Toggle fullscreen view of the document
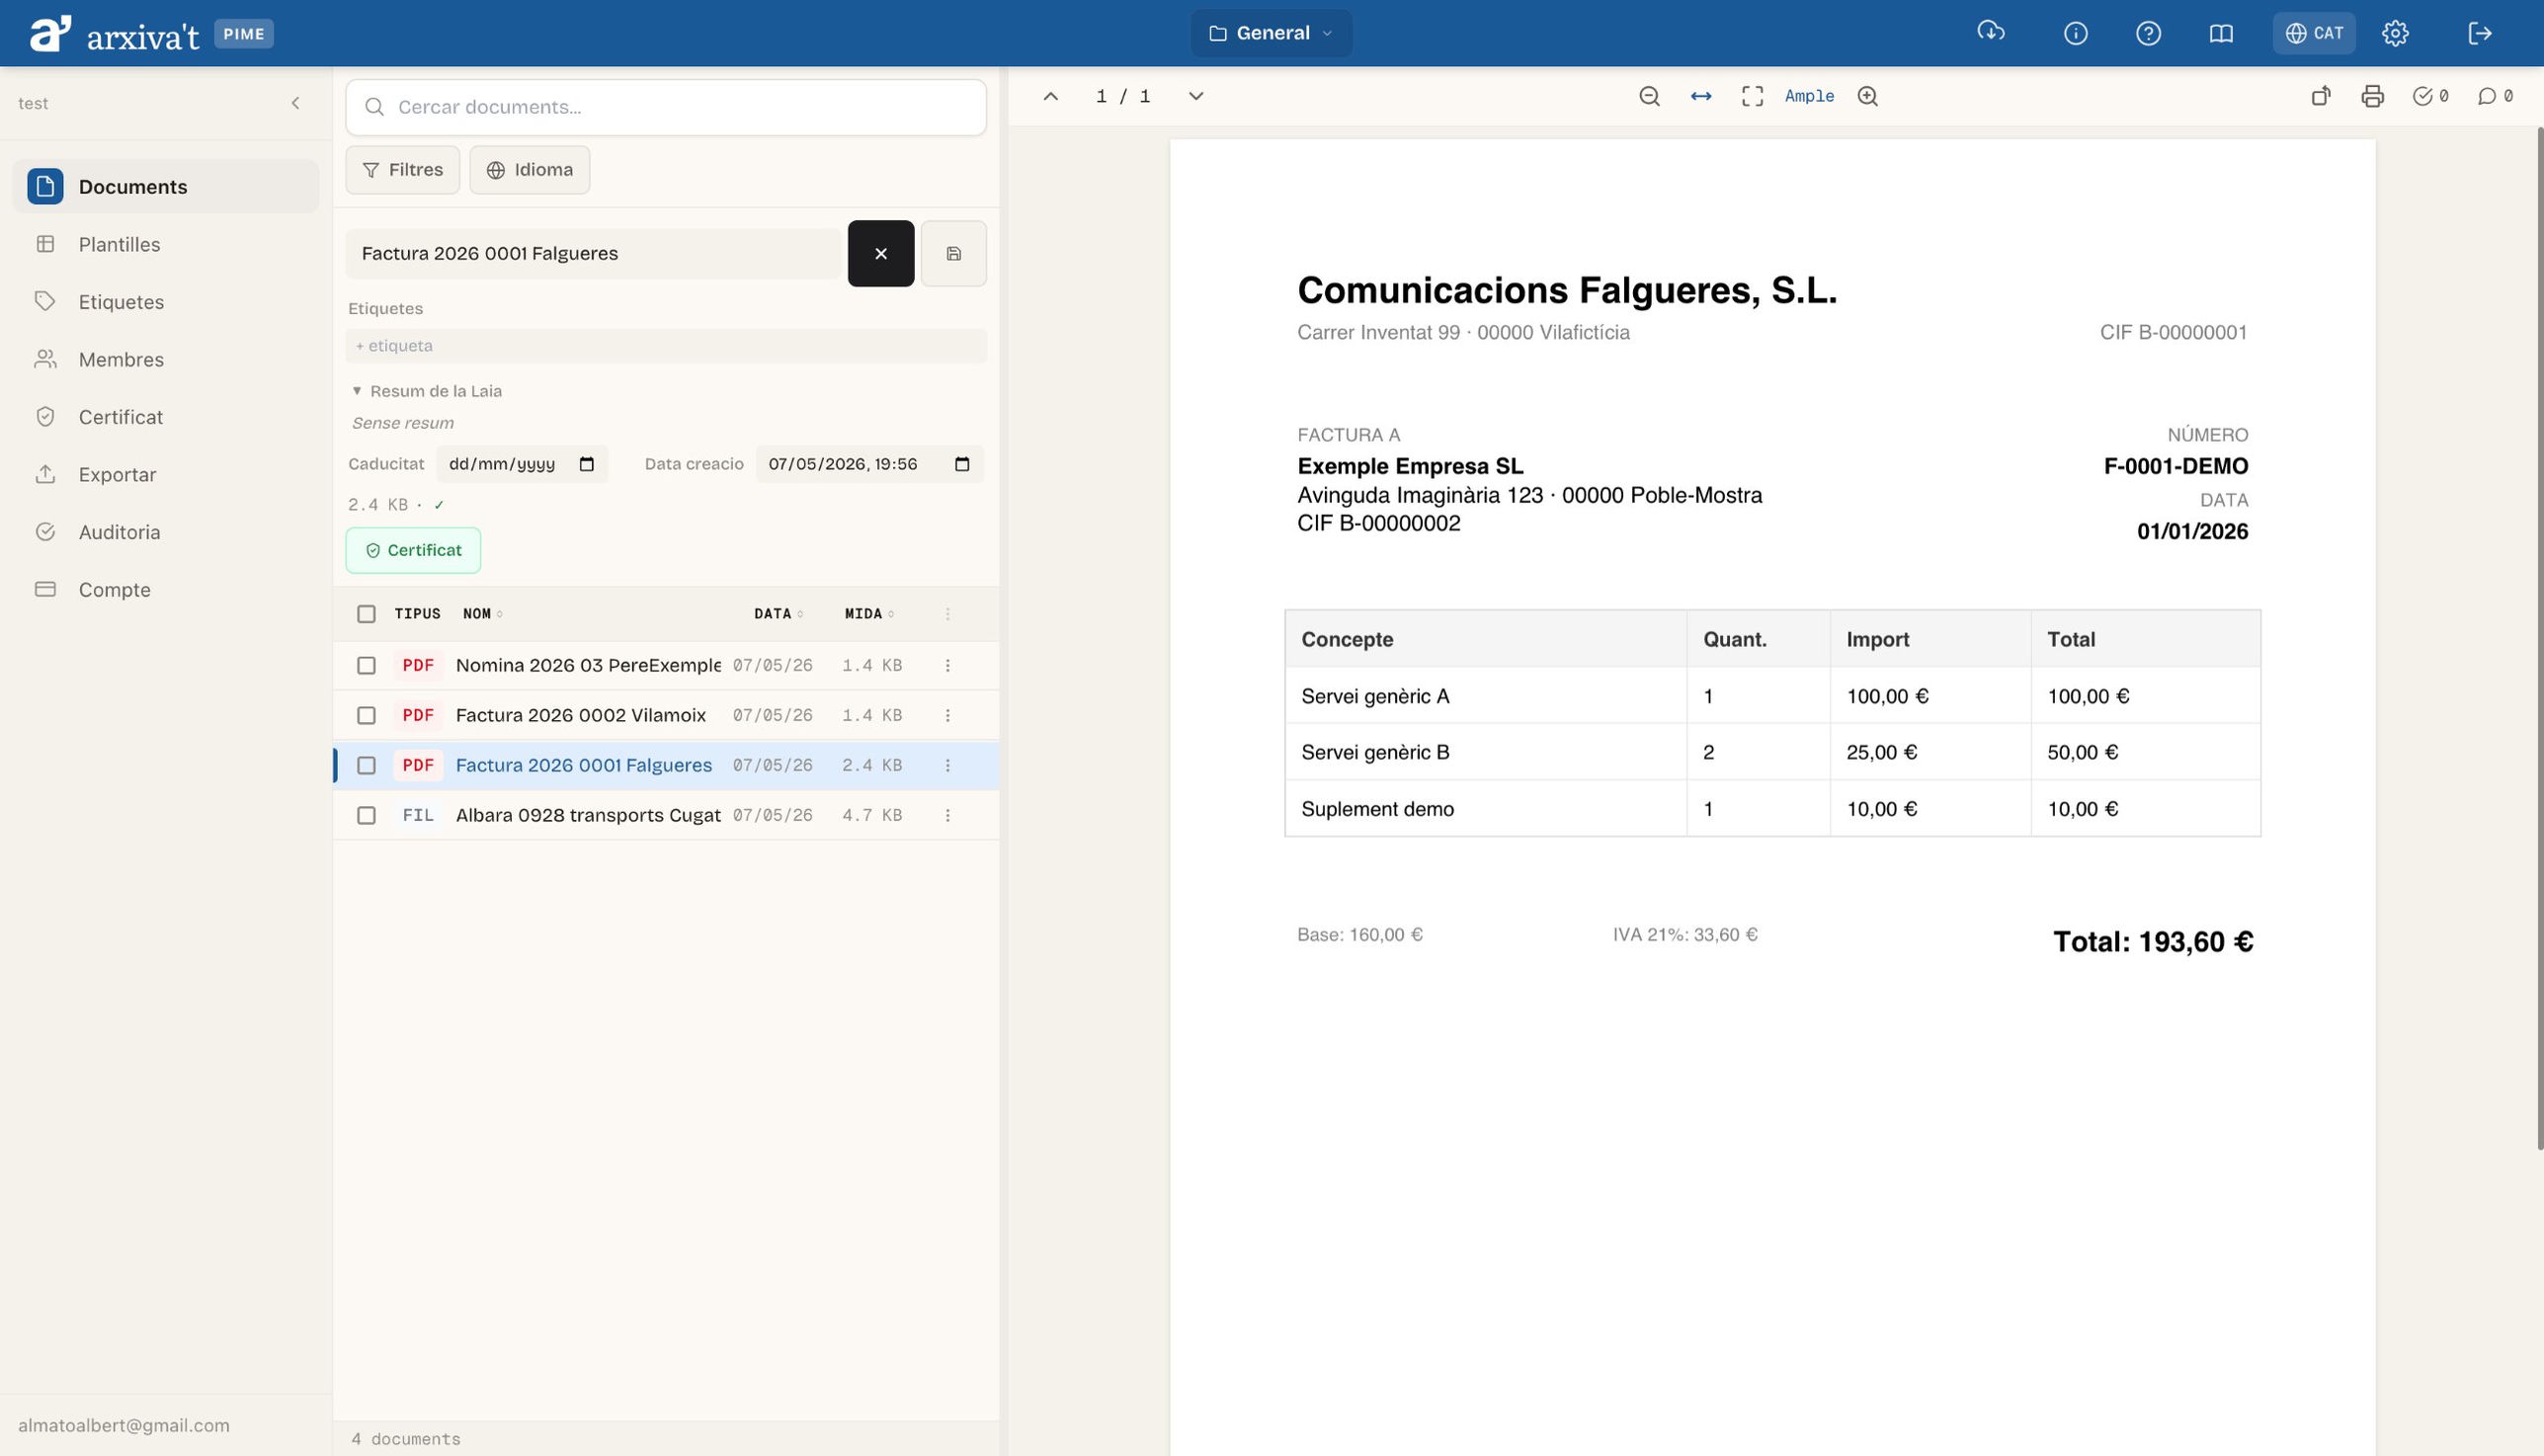Screen dimensions: 2544x1456 [1752, 96]
